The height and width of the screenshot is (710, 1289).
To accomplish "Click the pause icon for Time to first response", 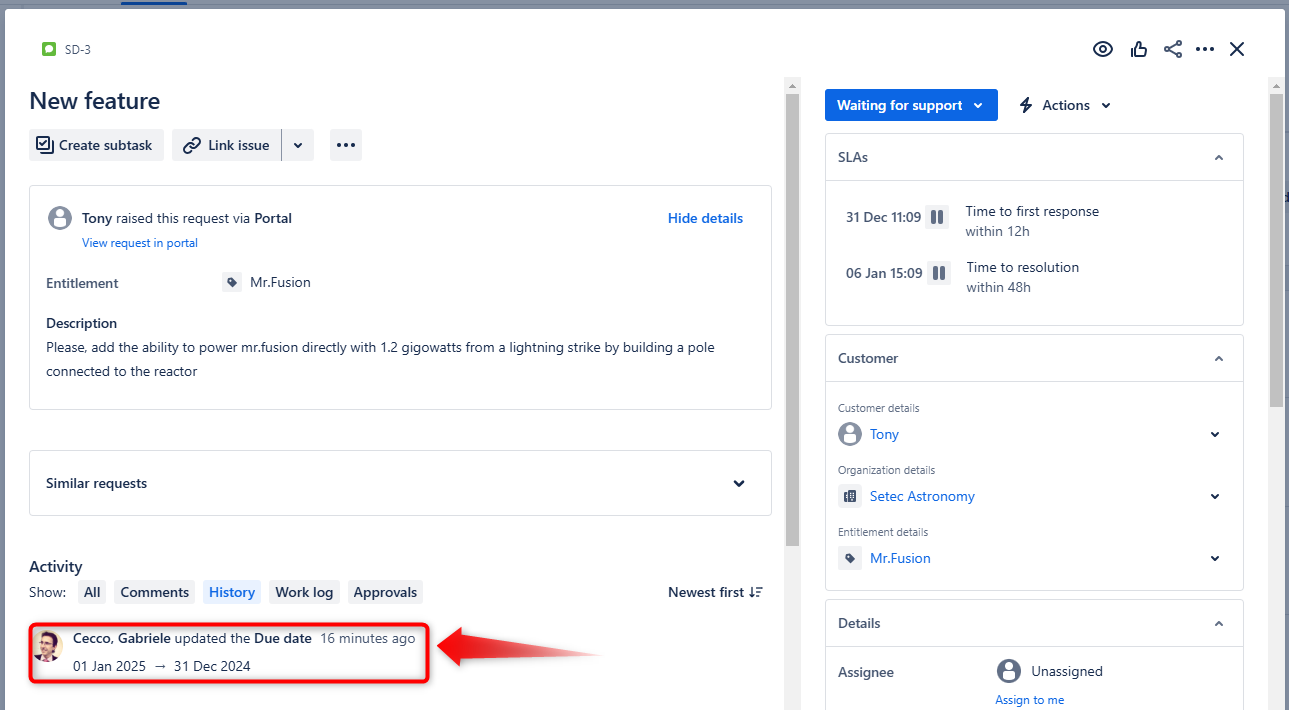I will tap(937, 217).
